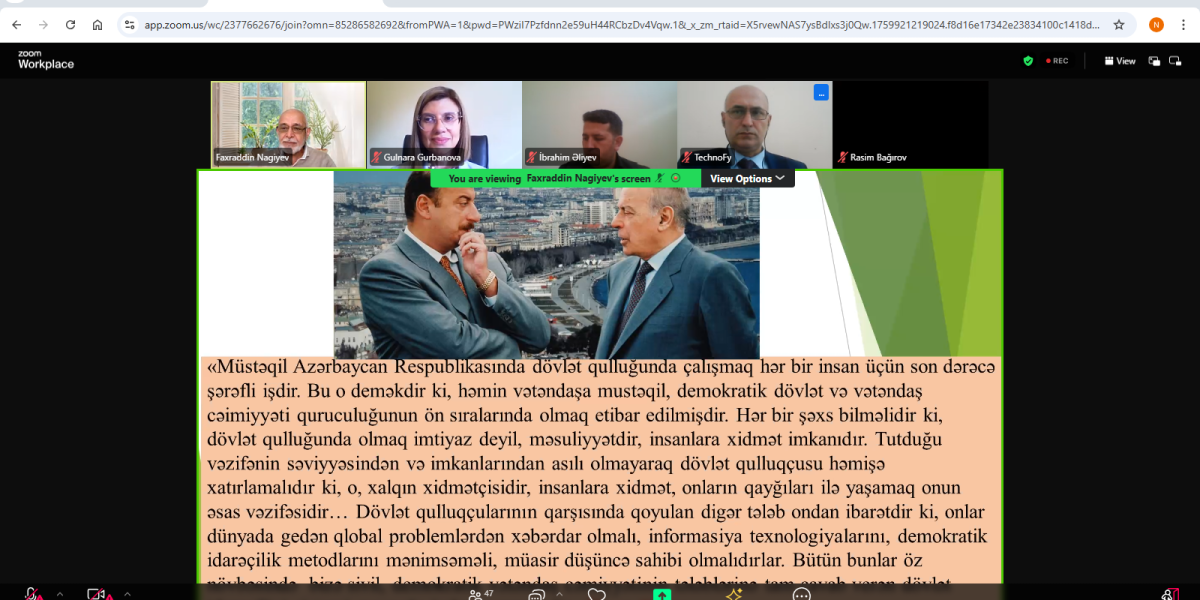Click the browser address bar URL
Image resolution: width=1200 pixels, height=600 pixels.
coord(620,25)
